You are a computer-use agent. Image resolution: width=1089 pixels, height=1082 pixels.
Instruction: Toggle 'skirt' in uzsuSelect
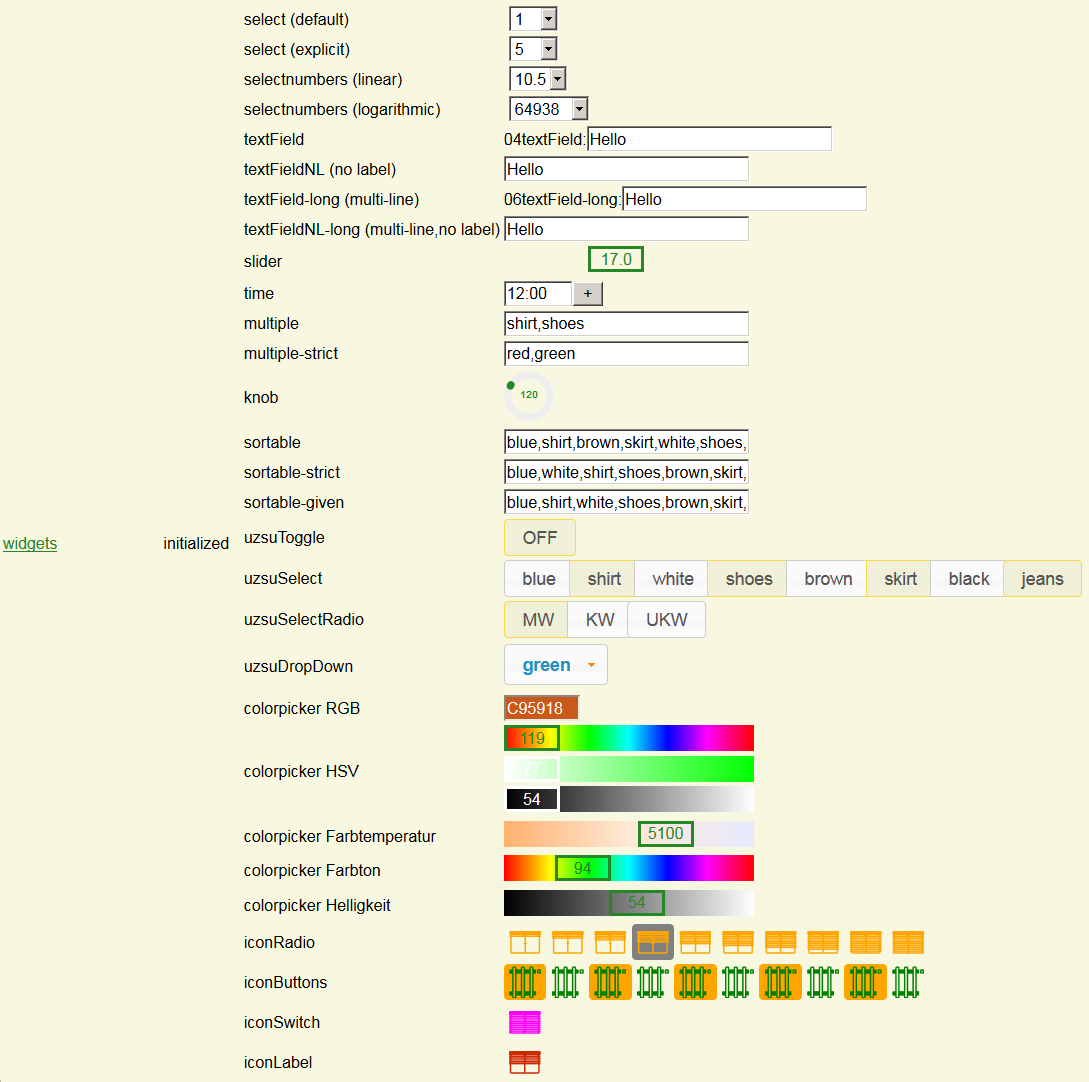[x=899, y=579]
